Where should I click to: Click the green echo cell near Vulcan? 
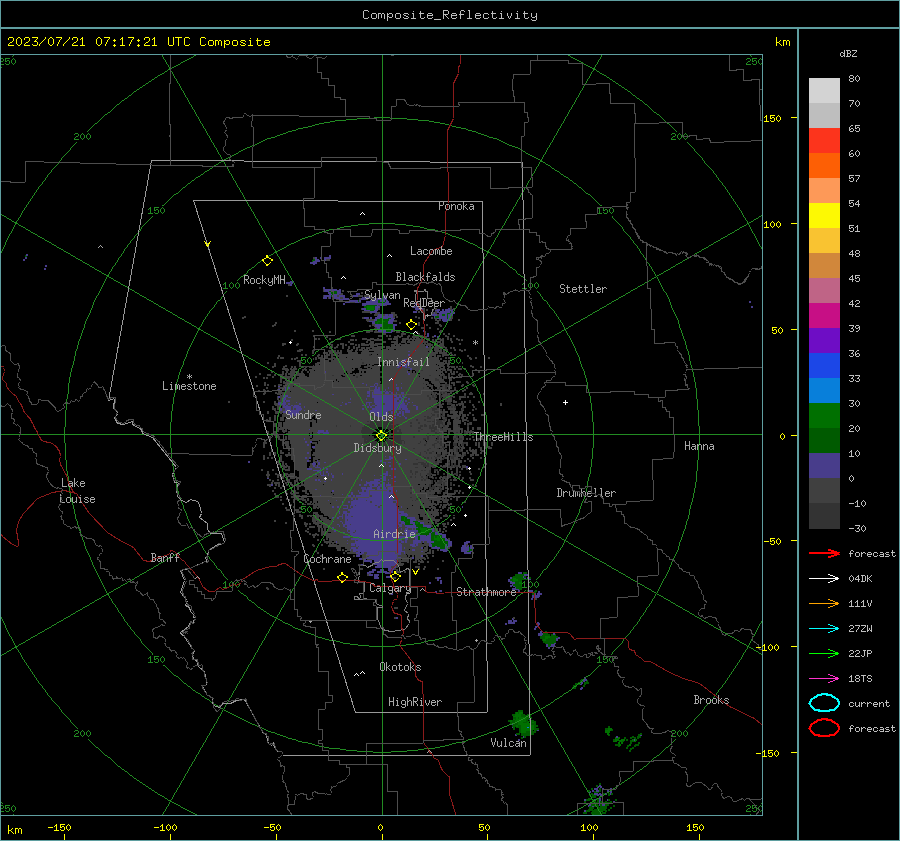pos(523,723)
